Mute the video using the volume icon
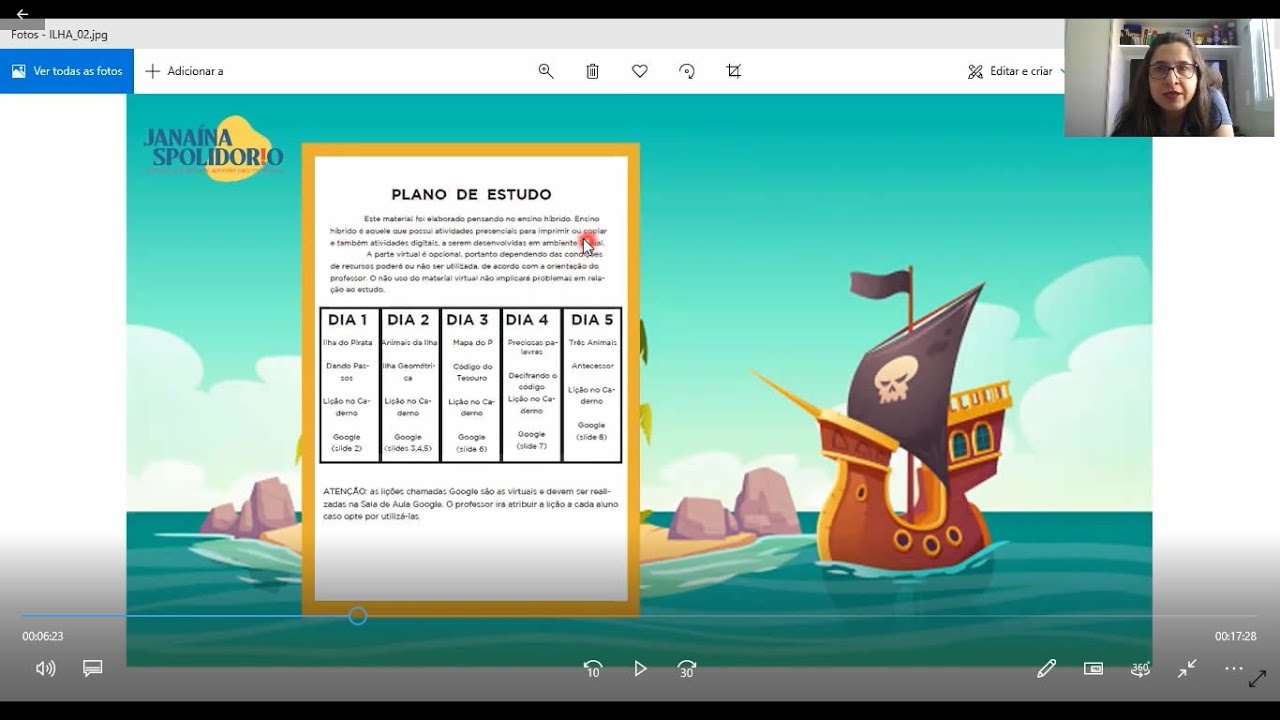The height and width of the screenshot is (720, 1280). pyautogui.click(x=45, y=668)
